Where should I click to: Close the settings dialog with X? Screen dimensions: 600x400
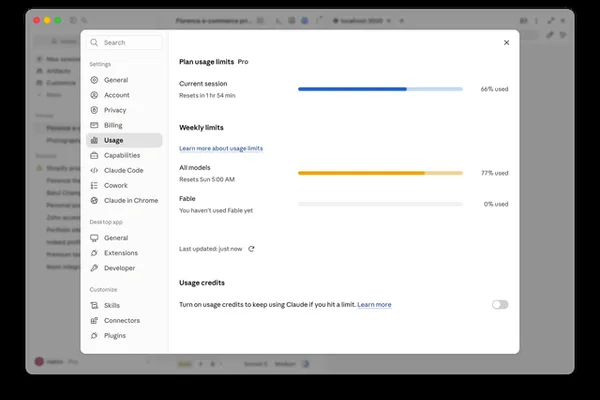coord(506,42)
